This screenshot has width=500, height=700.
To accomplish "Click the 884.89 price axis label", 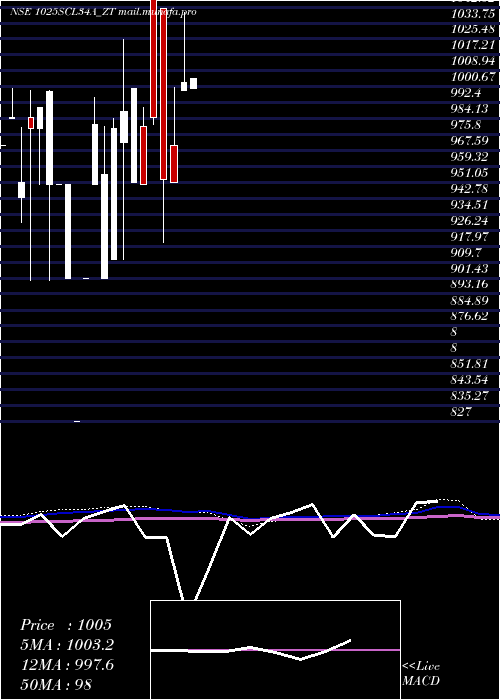I will click(x=469, y=300).
